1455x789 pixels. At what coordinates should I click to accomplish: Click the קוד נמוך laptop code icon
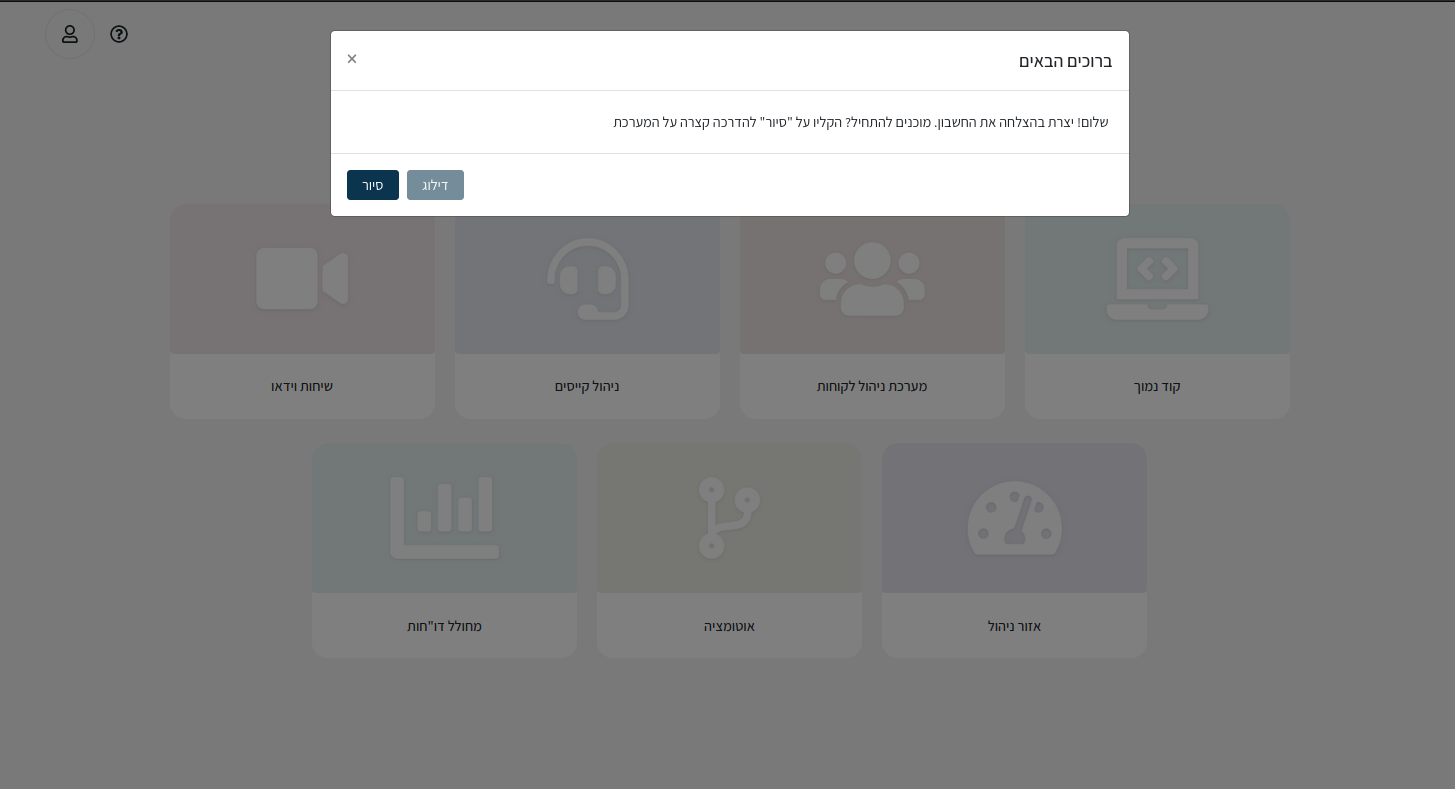(x=1157, y=279)
